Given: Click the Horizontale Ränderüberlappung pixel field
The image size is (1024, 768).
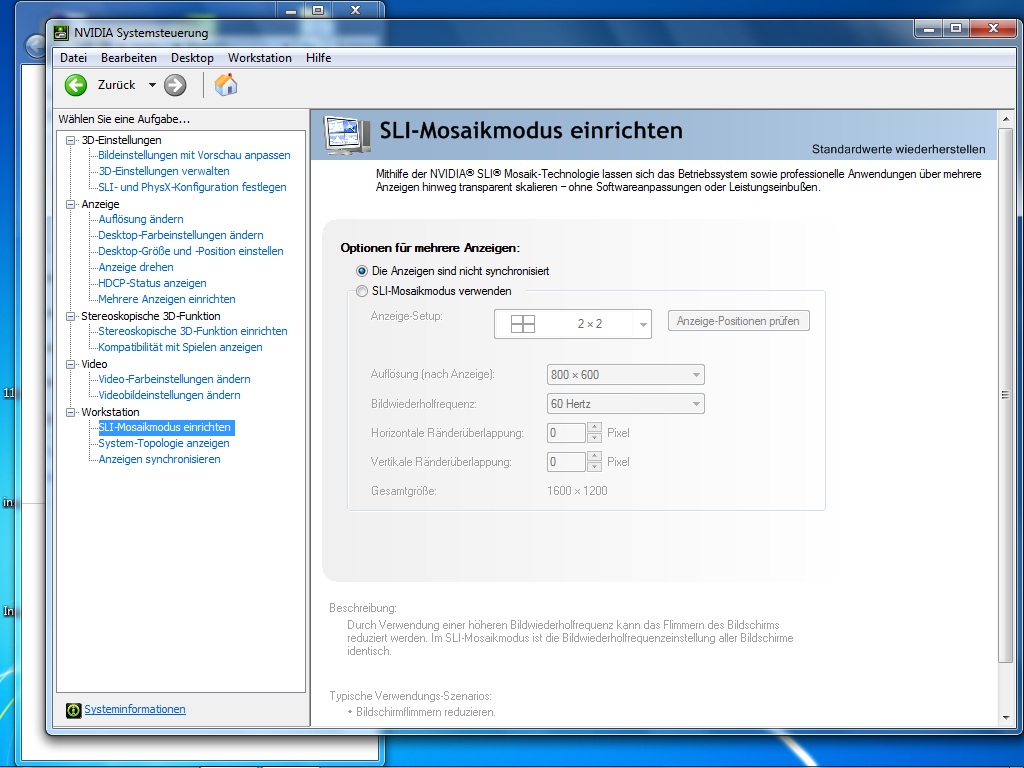Looking at the screenshot, I should point(566,433).
